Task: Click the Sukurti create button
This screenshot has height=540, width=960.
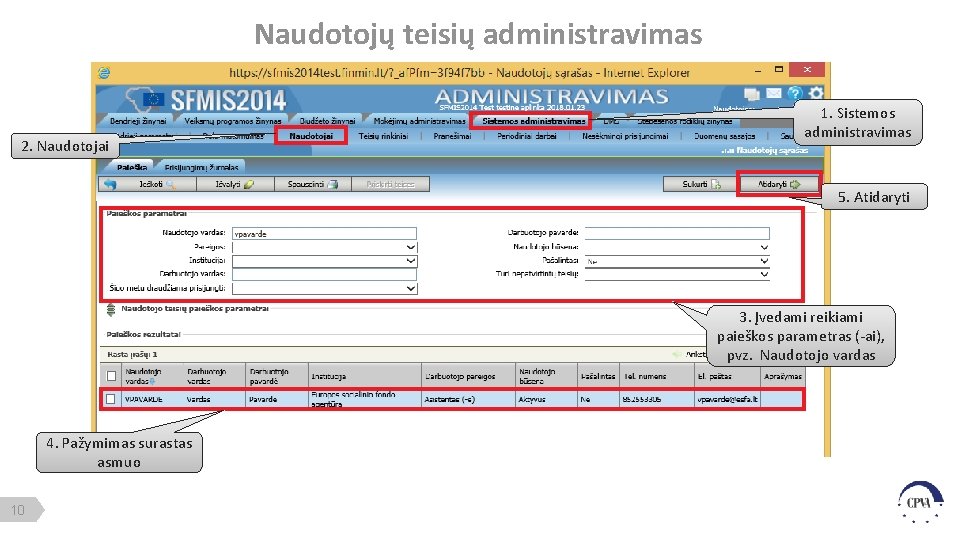Action: tap(701, 184)
